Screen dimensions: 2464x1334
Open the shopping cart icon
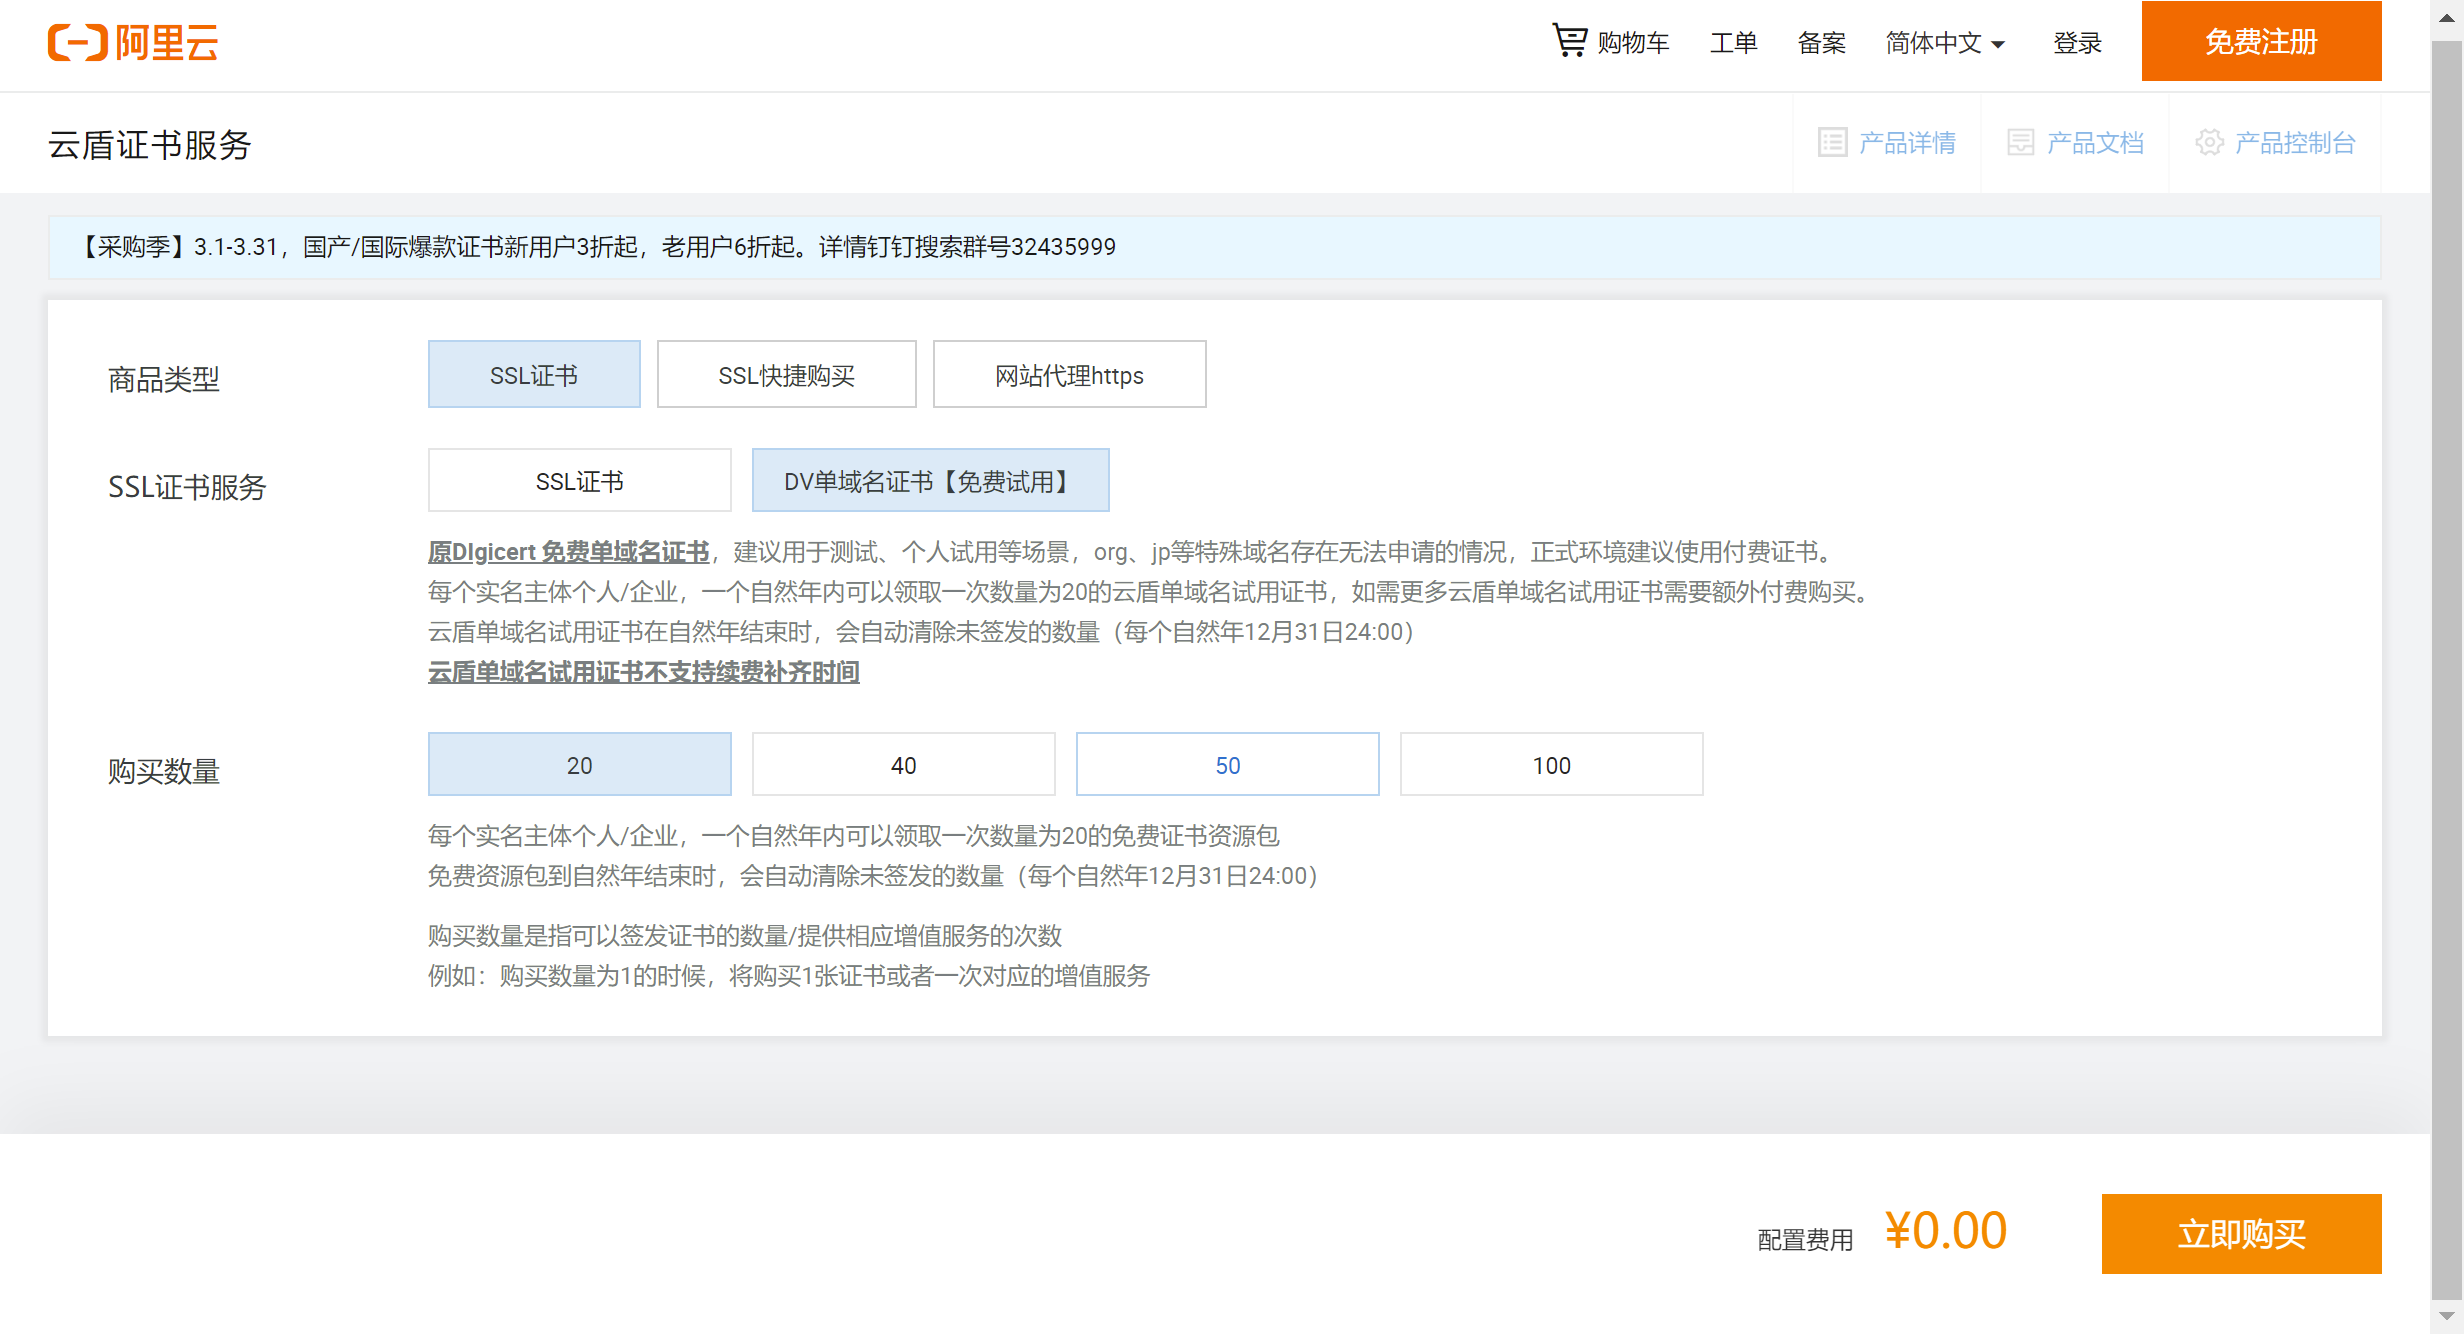click(x=1569, y=41)
